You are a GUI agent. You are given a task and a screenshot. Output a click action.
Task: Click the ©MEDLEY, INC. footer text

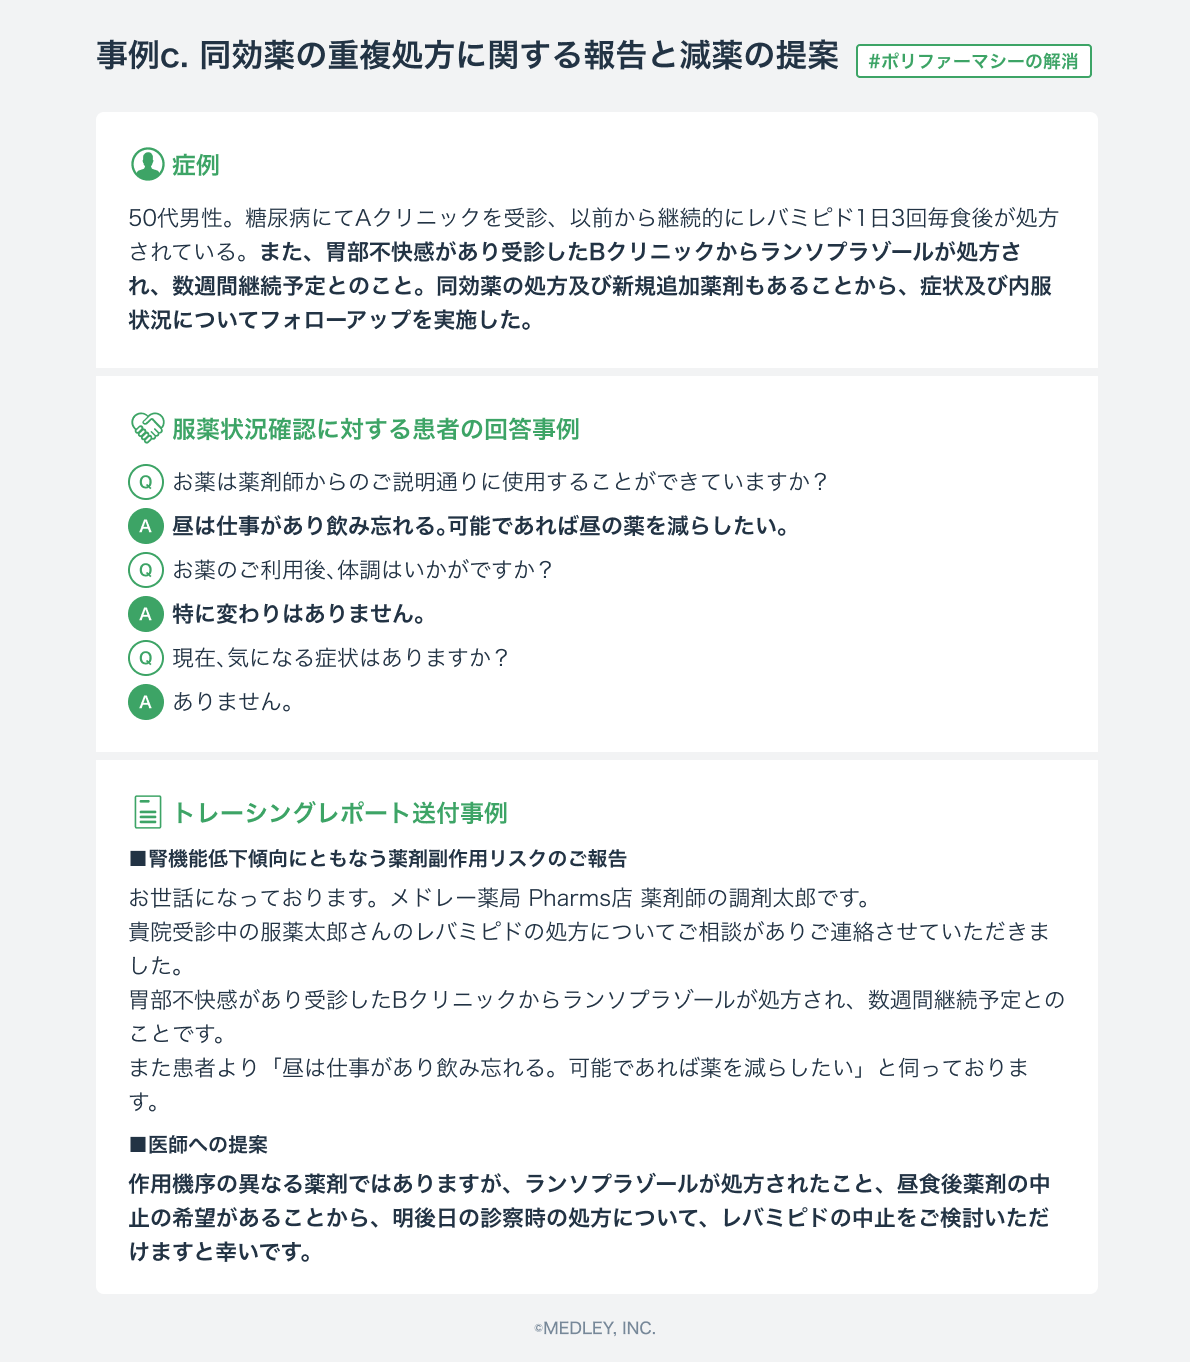coord(595,1328)
